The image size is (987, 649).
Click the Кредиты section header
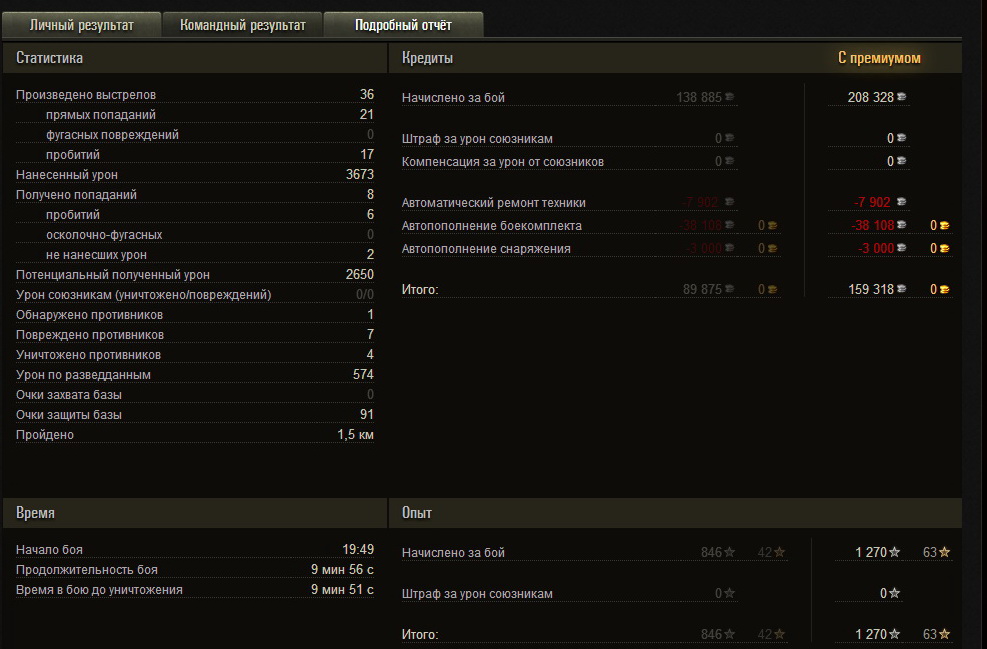[x=427, y=58]
